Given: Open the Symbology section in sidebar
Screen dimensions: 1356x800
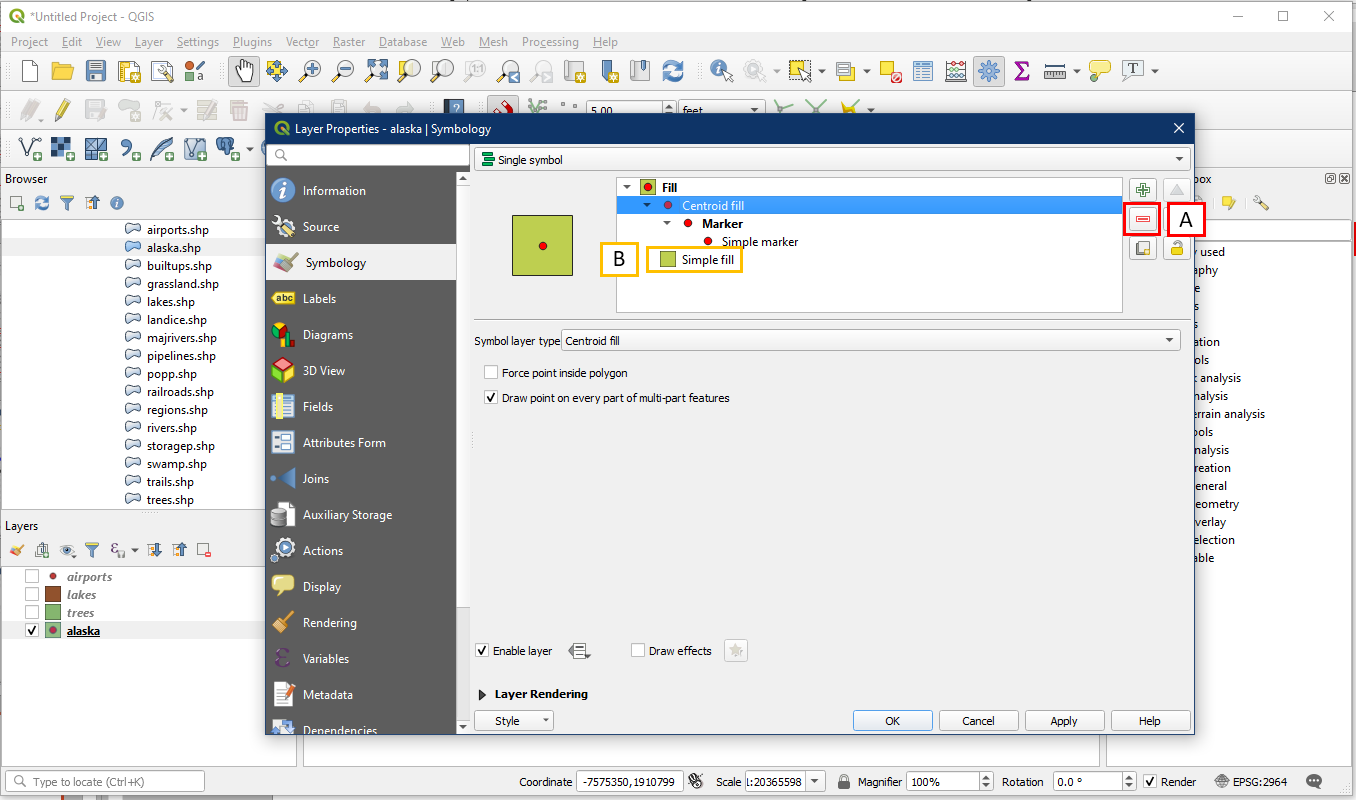Looking at the screenshot, I should point(335,263).
